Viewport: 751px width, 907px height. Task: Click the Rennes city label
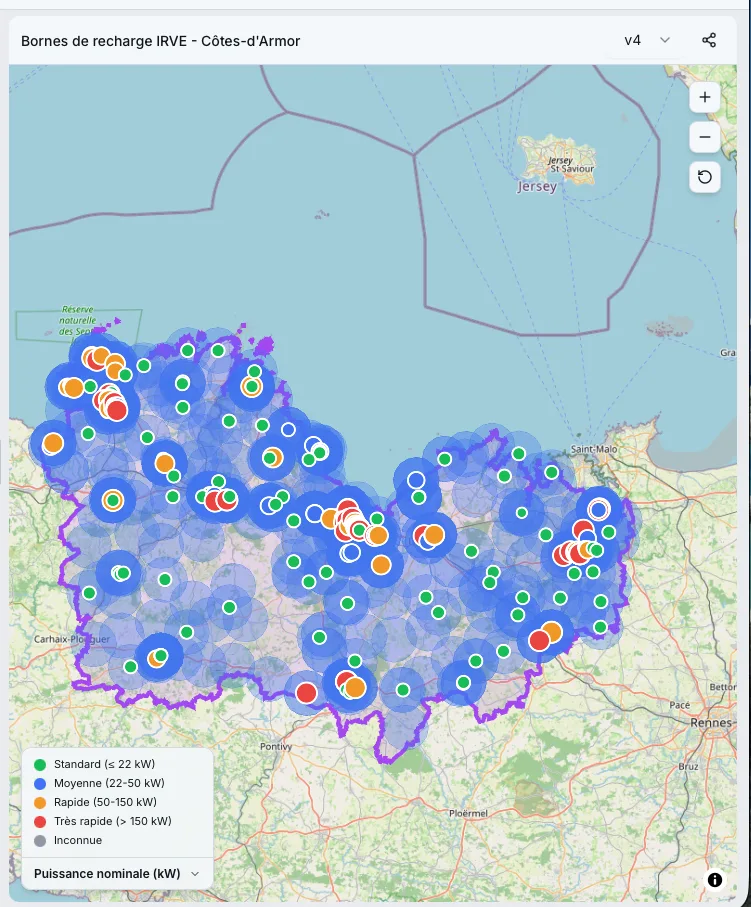coord(711,722)
